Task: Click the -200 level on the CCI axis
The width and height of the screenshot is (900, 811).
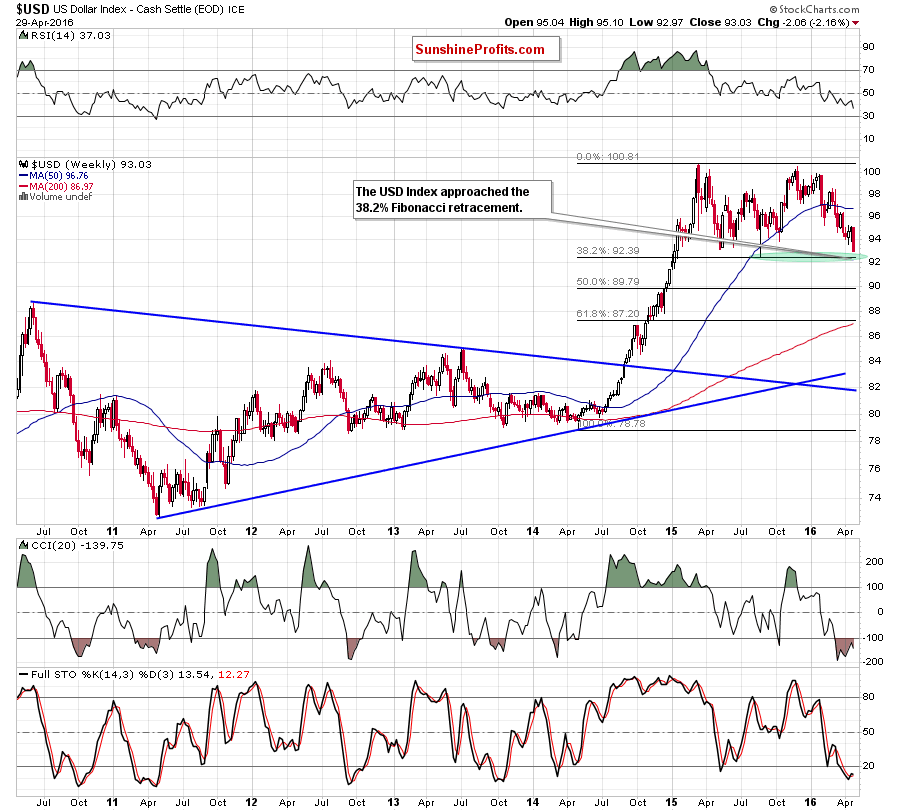Action: tap(872, 662)
